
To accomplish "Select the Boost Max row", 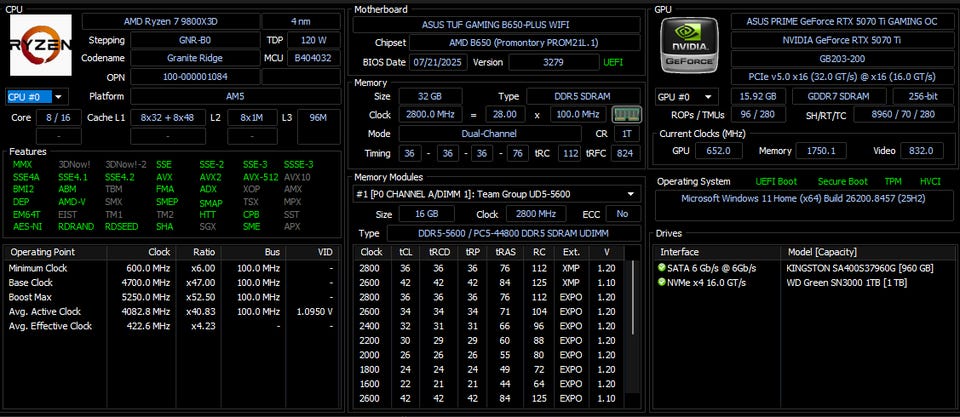I will 172,297.
